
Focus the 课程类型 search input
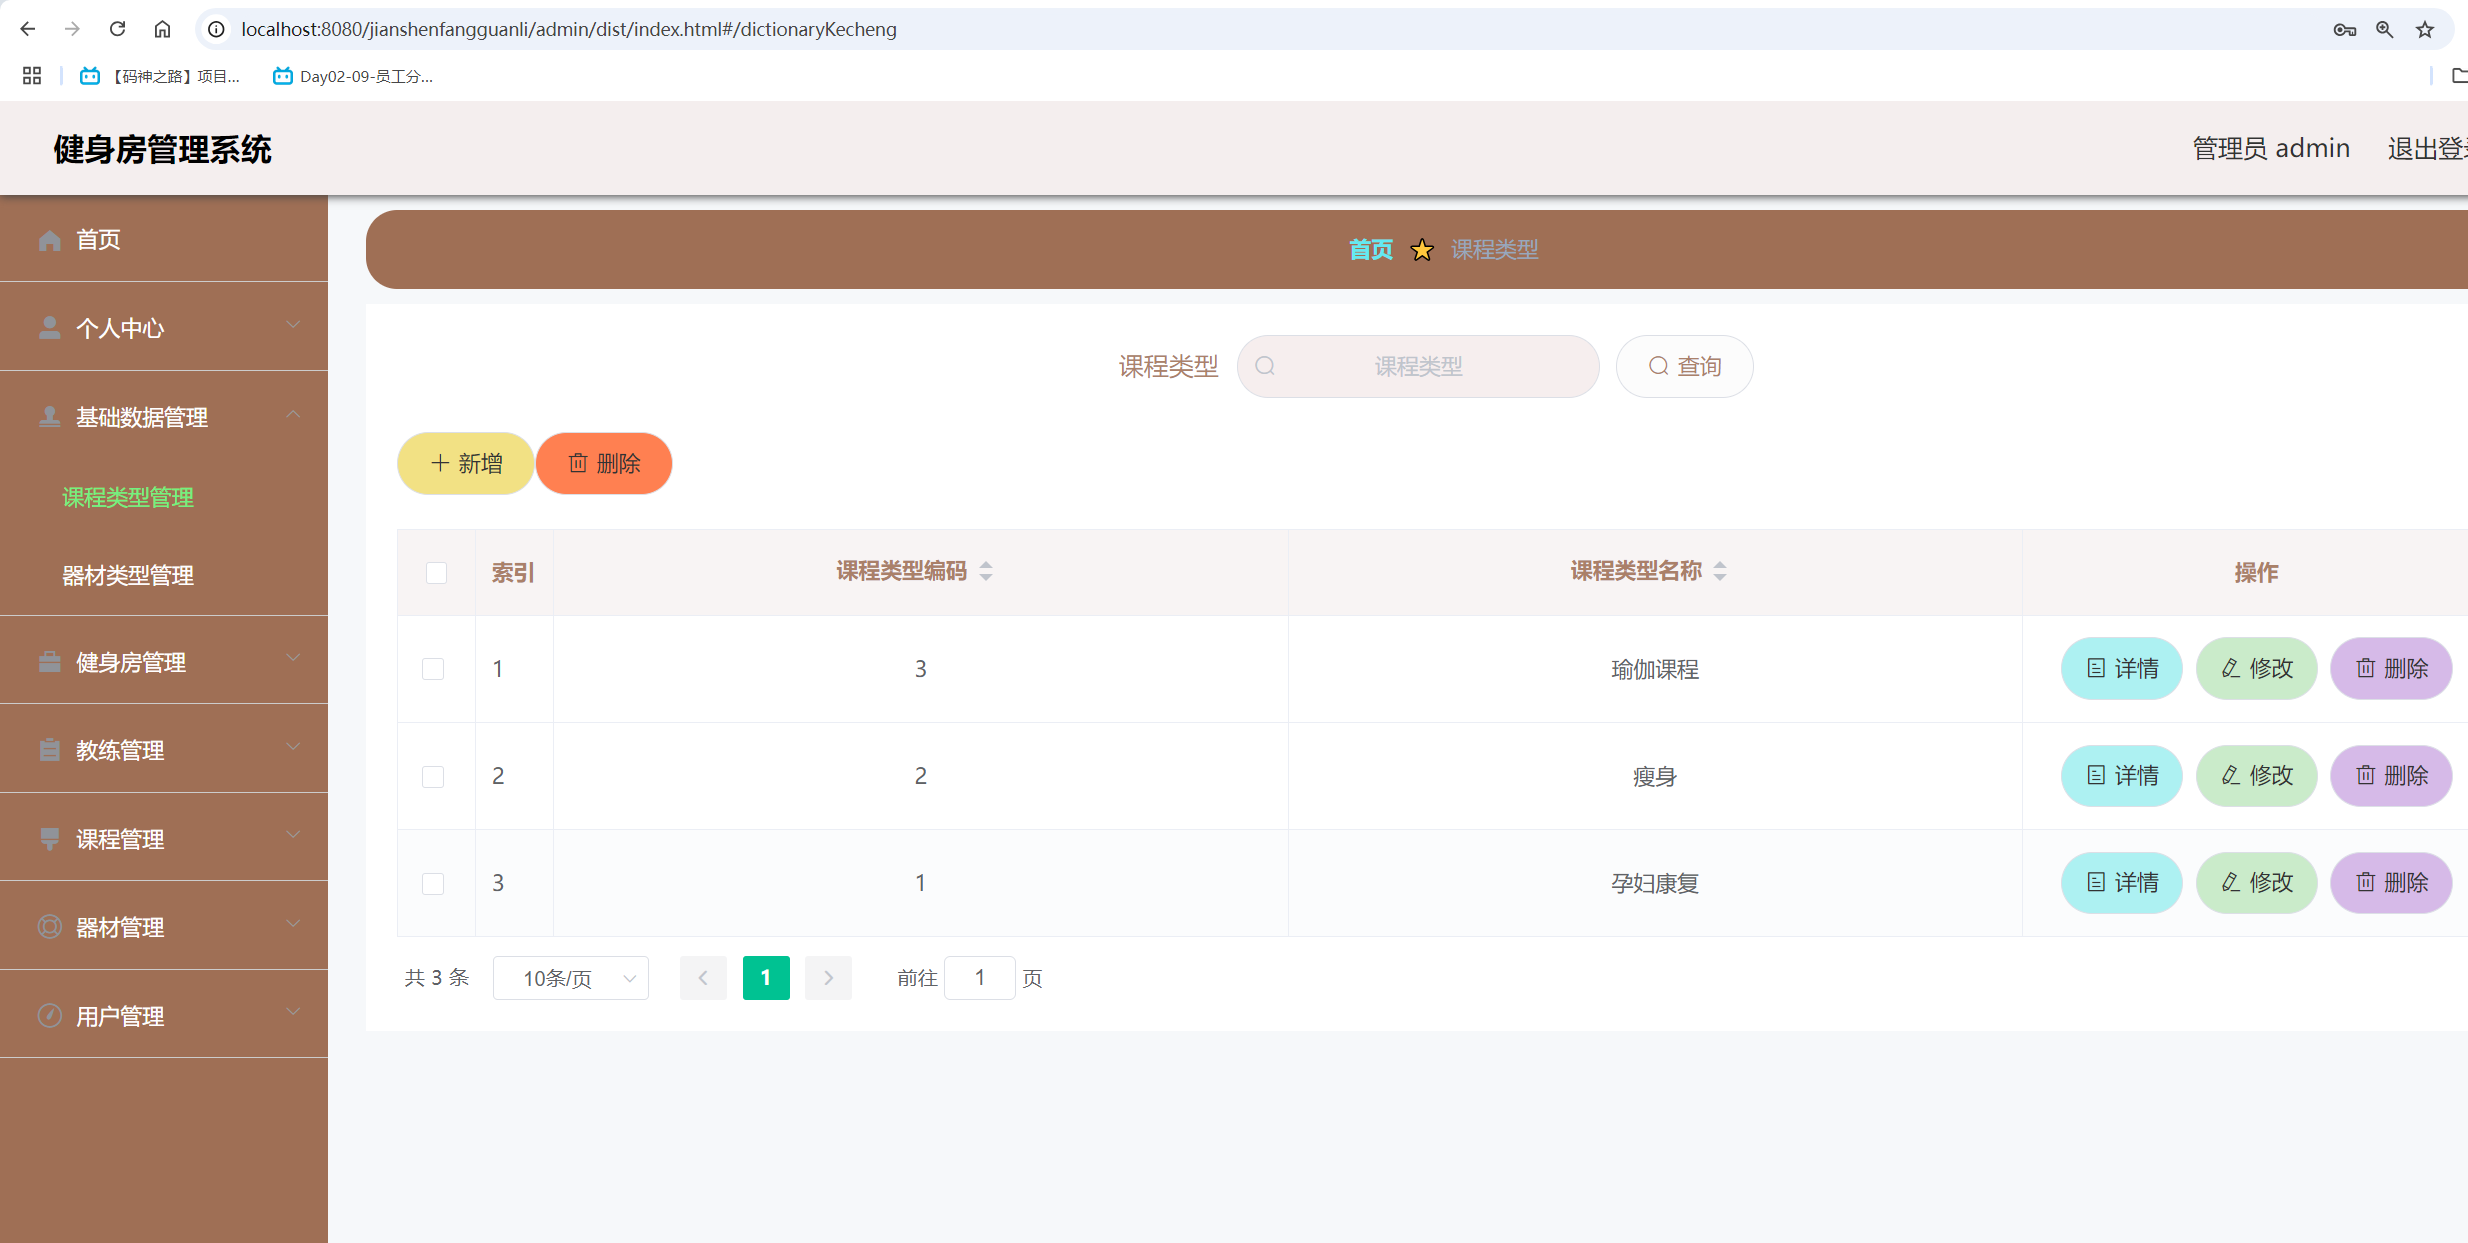click(1418, 366)
